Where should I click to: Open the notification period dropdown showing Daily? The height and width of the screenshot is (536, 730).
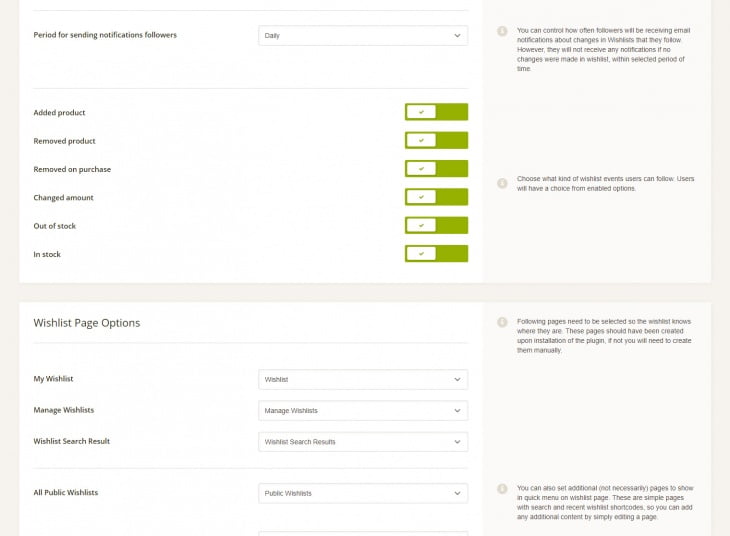[x=363, y=35]
